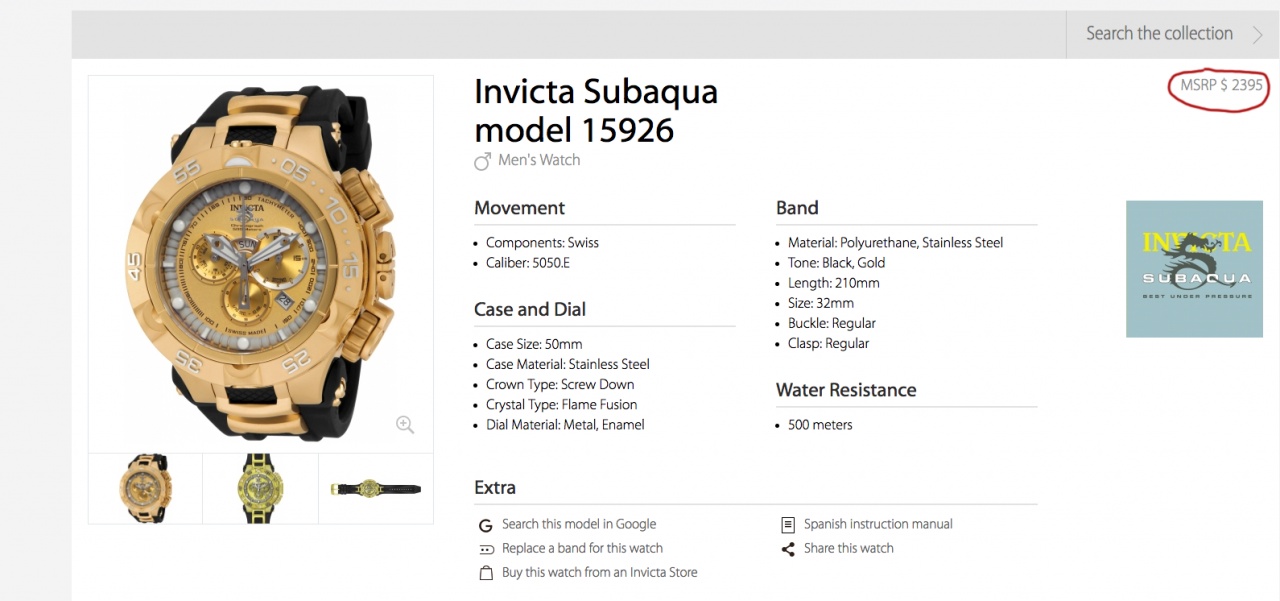Open Search this model in Google
1280x601 pixels.
coord(578,524)
